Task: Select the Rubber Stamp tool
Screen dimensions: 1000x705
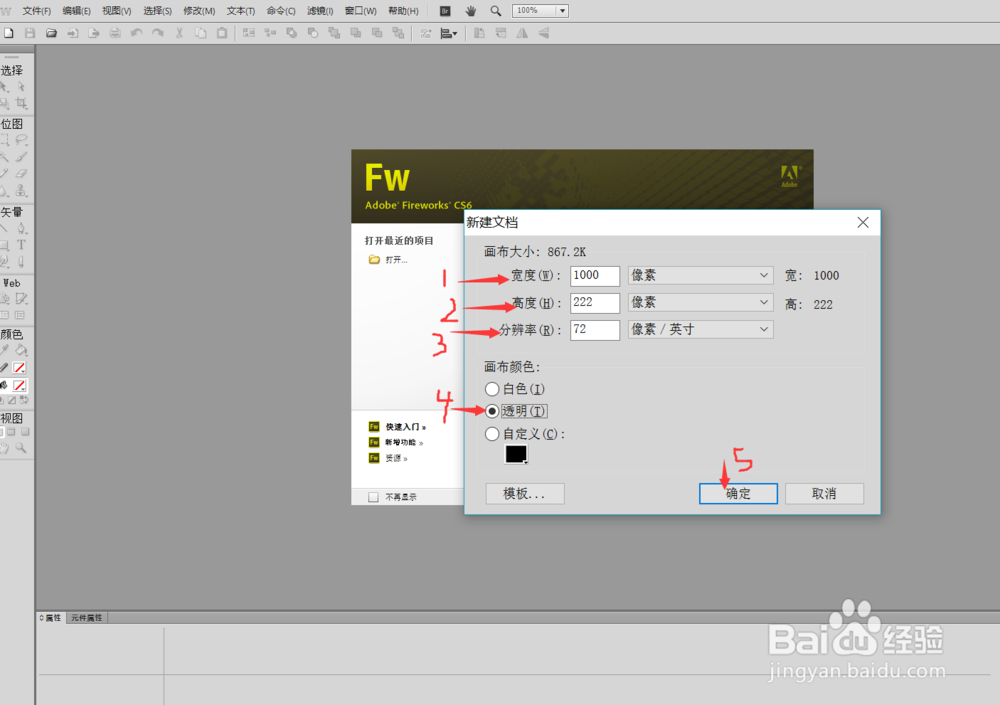Action: (x=21, y=190)
